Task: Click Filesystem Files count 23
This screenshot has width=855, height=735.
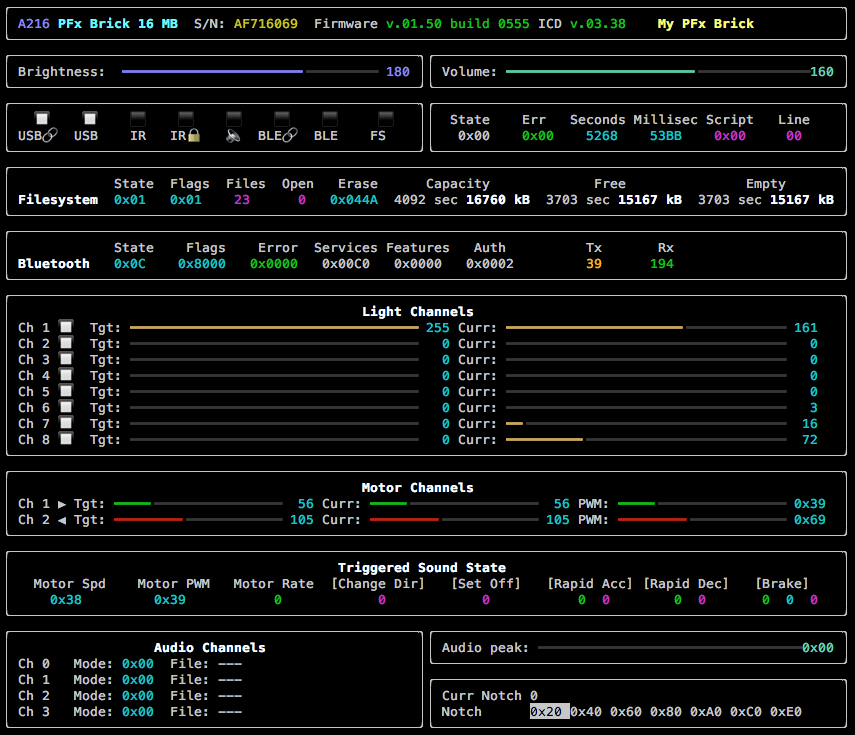Action: [242, 200]
